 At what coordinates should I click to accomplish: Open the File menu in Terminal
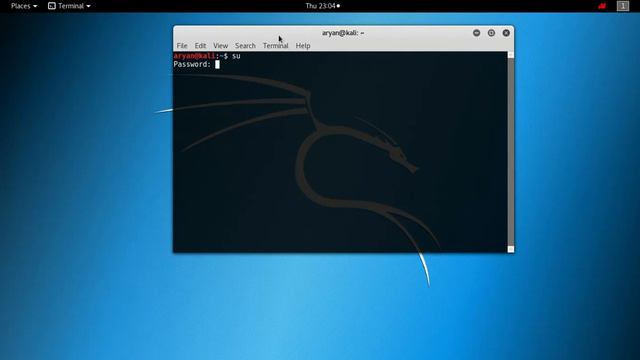pos(182,46)
